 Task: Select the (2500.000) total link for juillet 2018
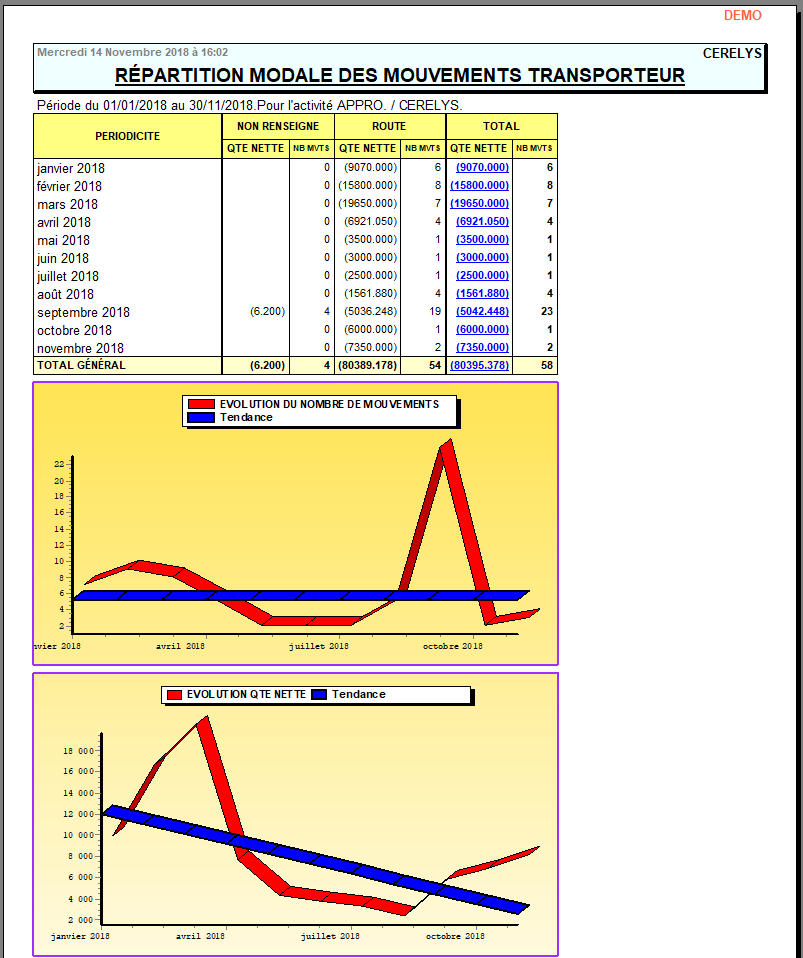pos(482,276)
